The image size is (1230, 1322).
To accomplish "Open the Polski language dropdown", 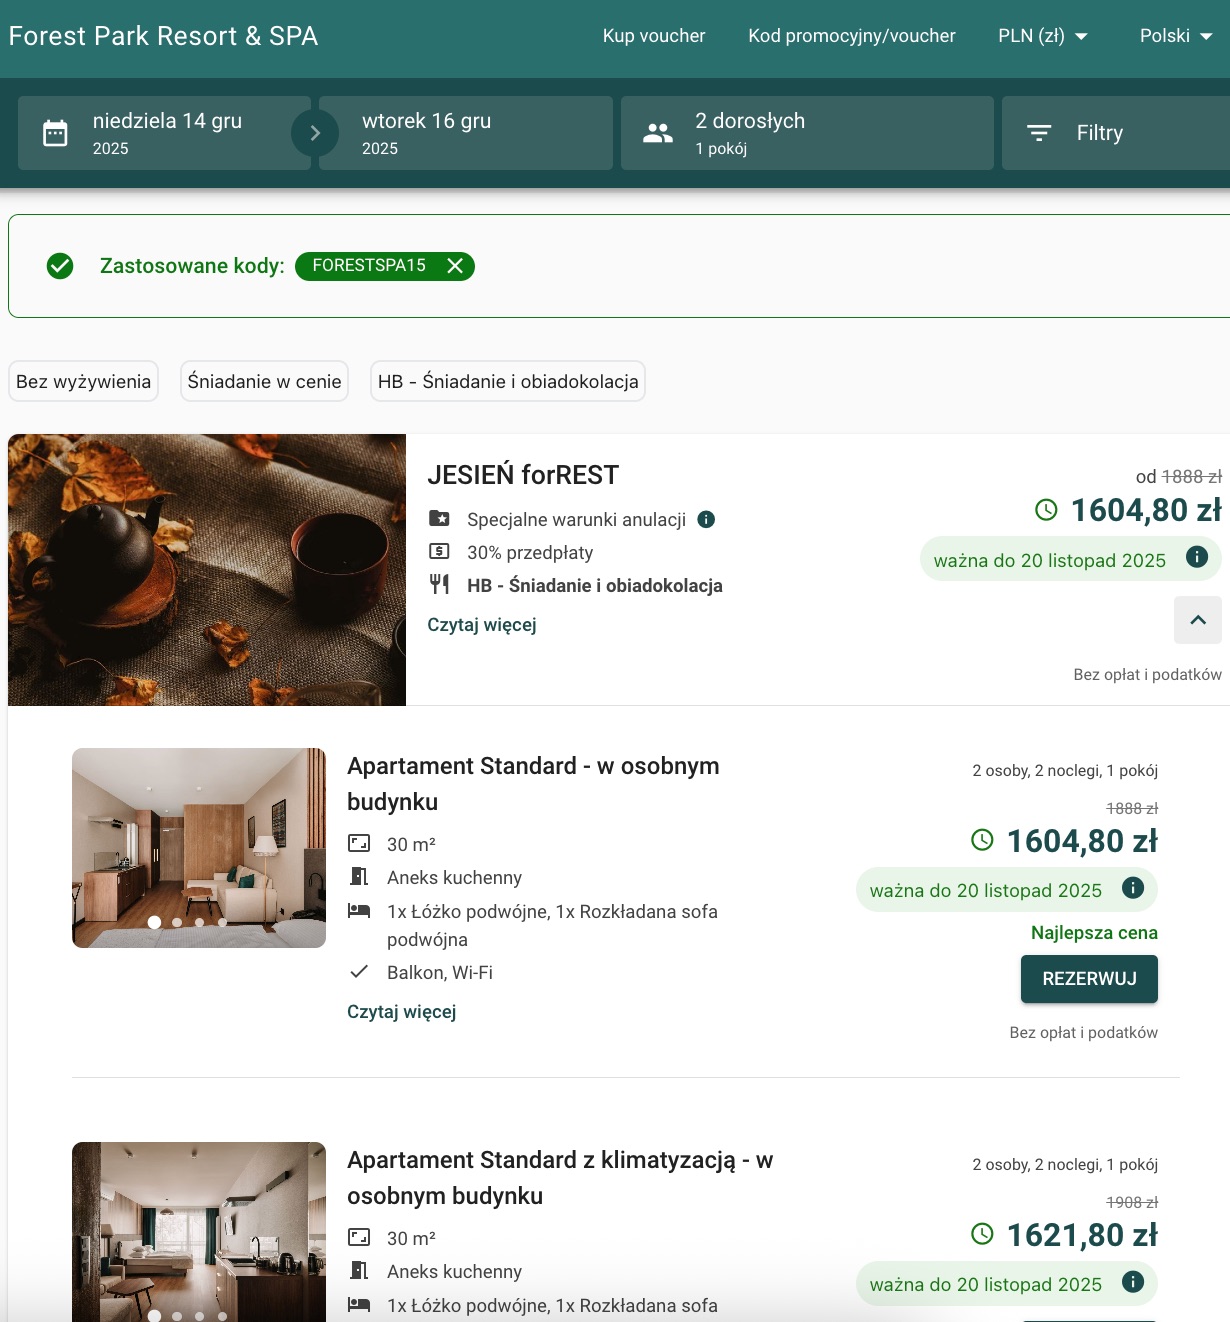I will tap(1174, 35).
